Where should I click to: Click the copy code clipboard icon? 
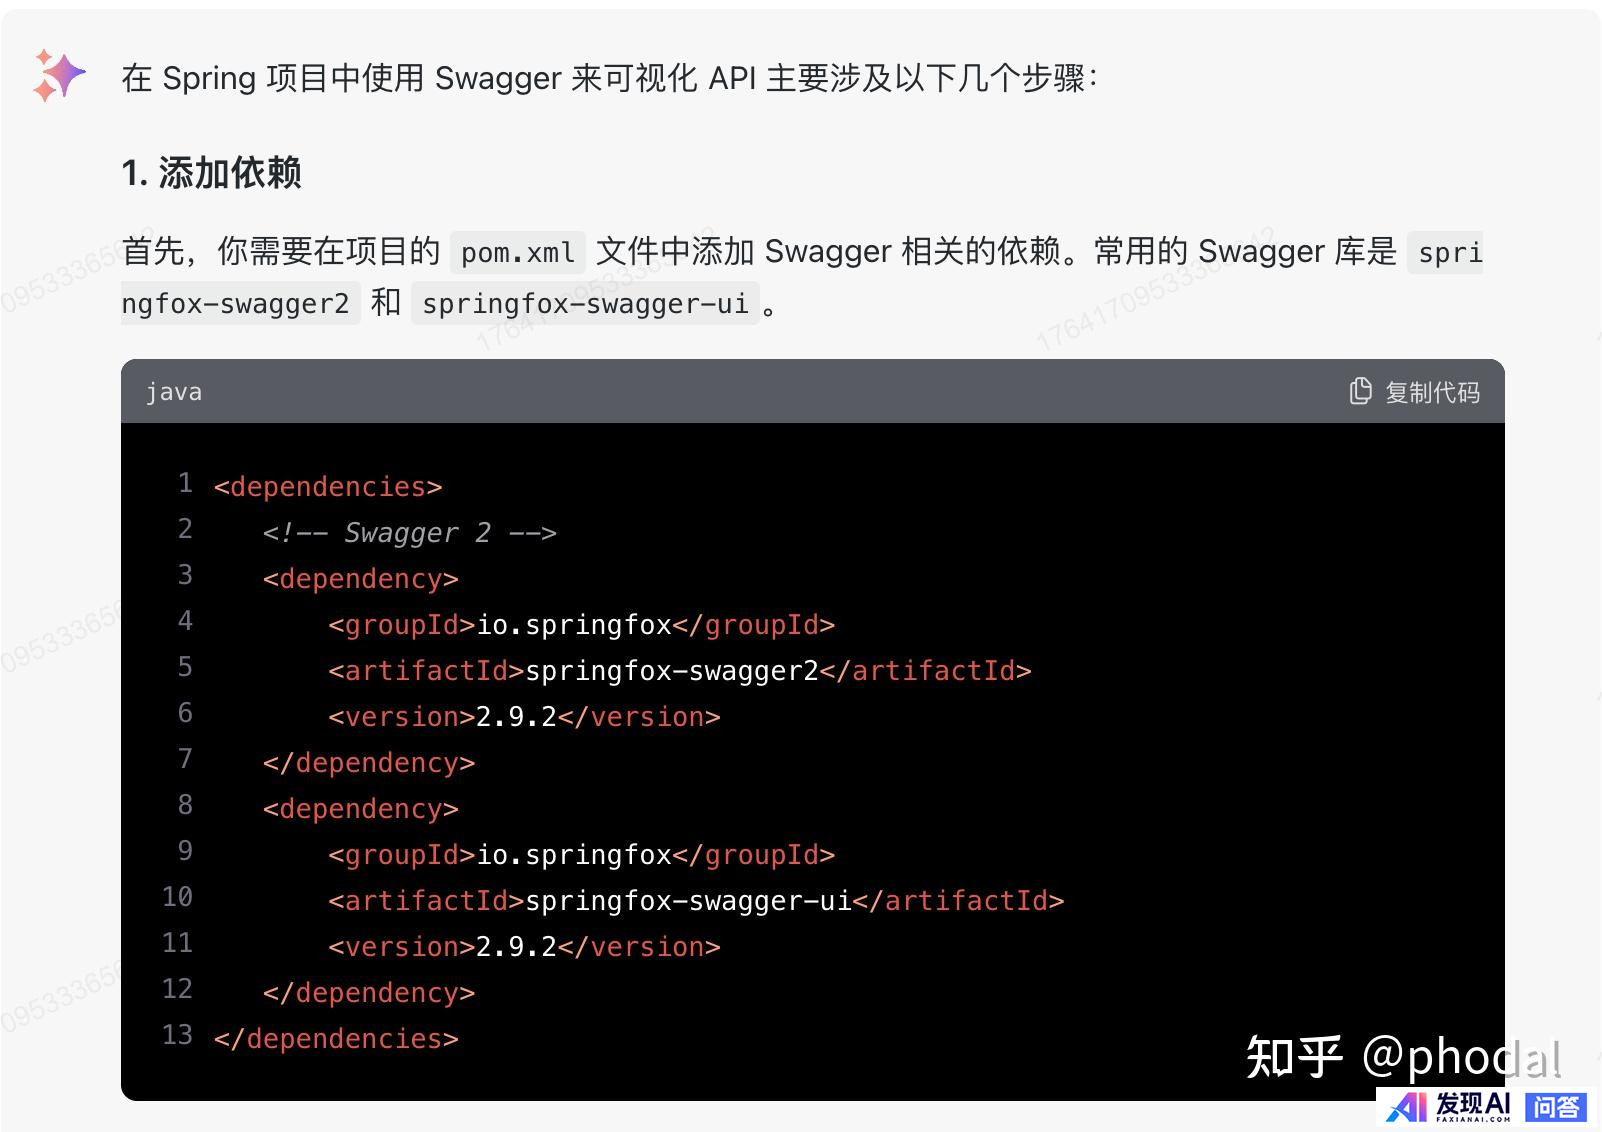coord(1360,391)
